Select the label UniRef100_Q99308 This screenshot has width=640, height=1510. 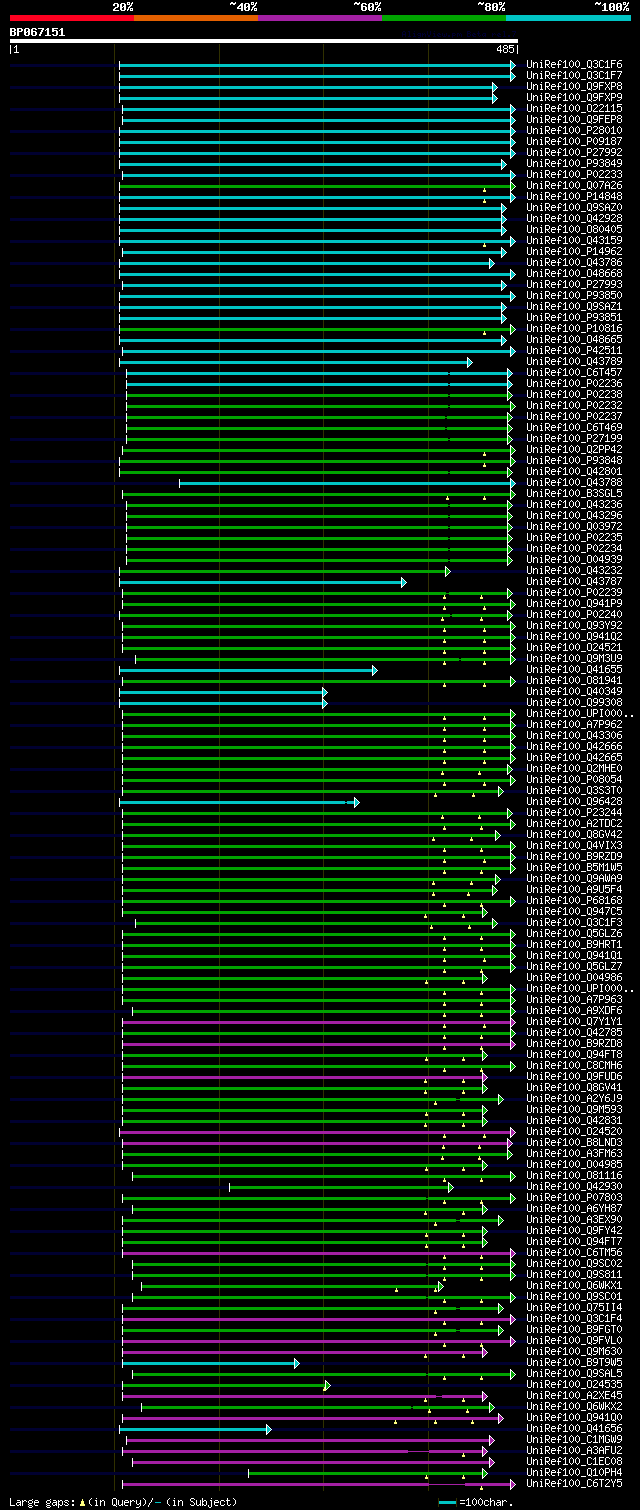(x=575, y=703)
